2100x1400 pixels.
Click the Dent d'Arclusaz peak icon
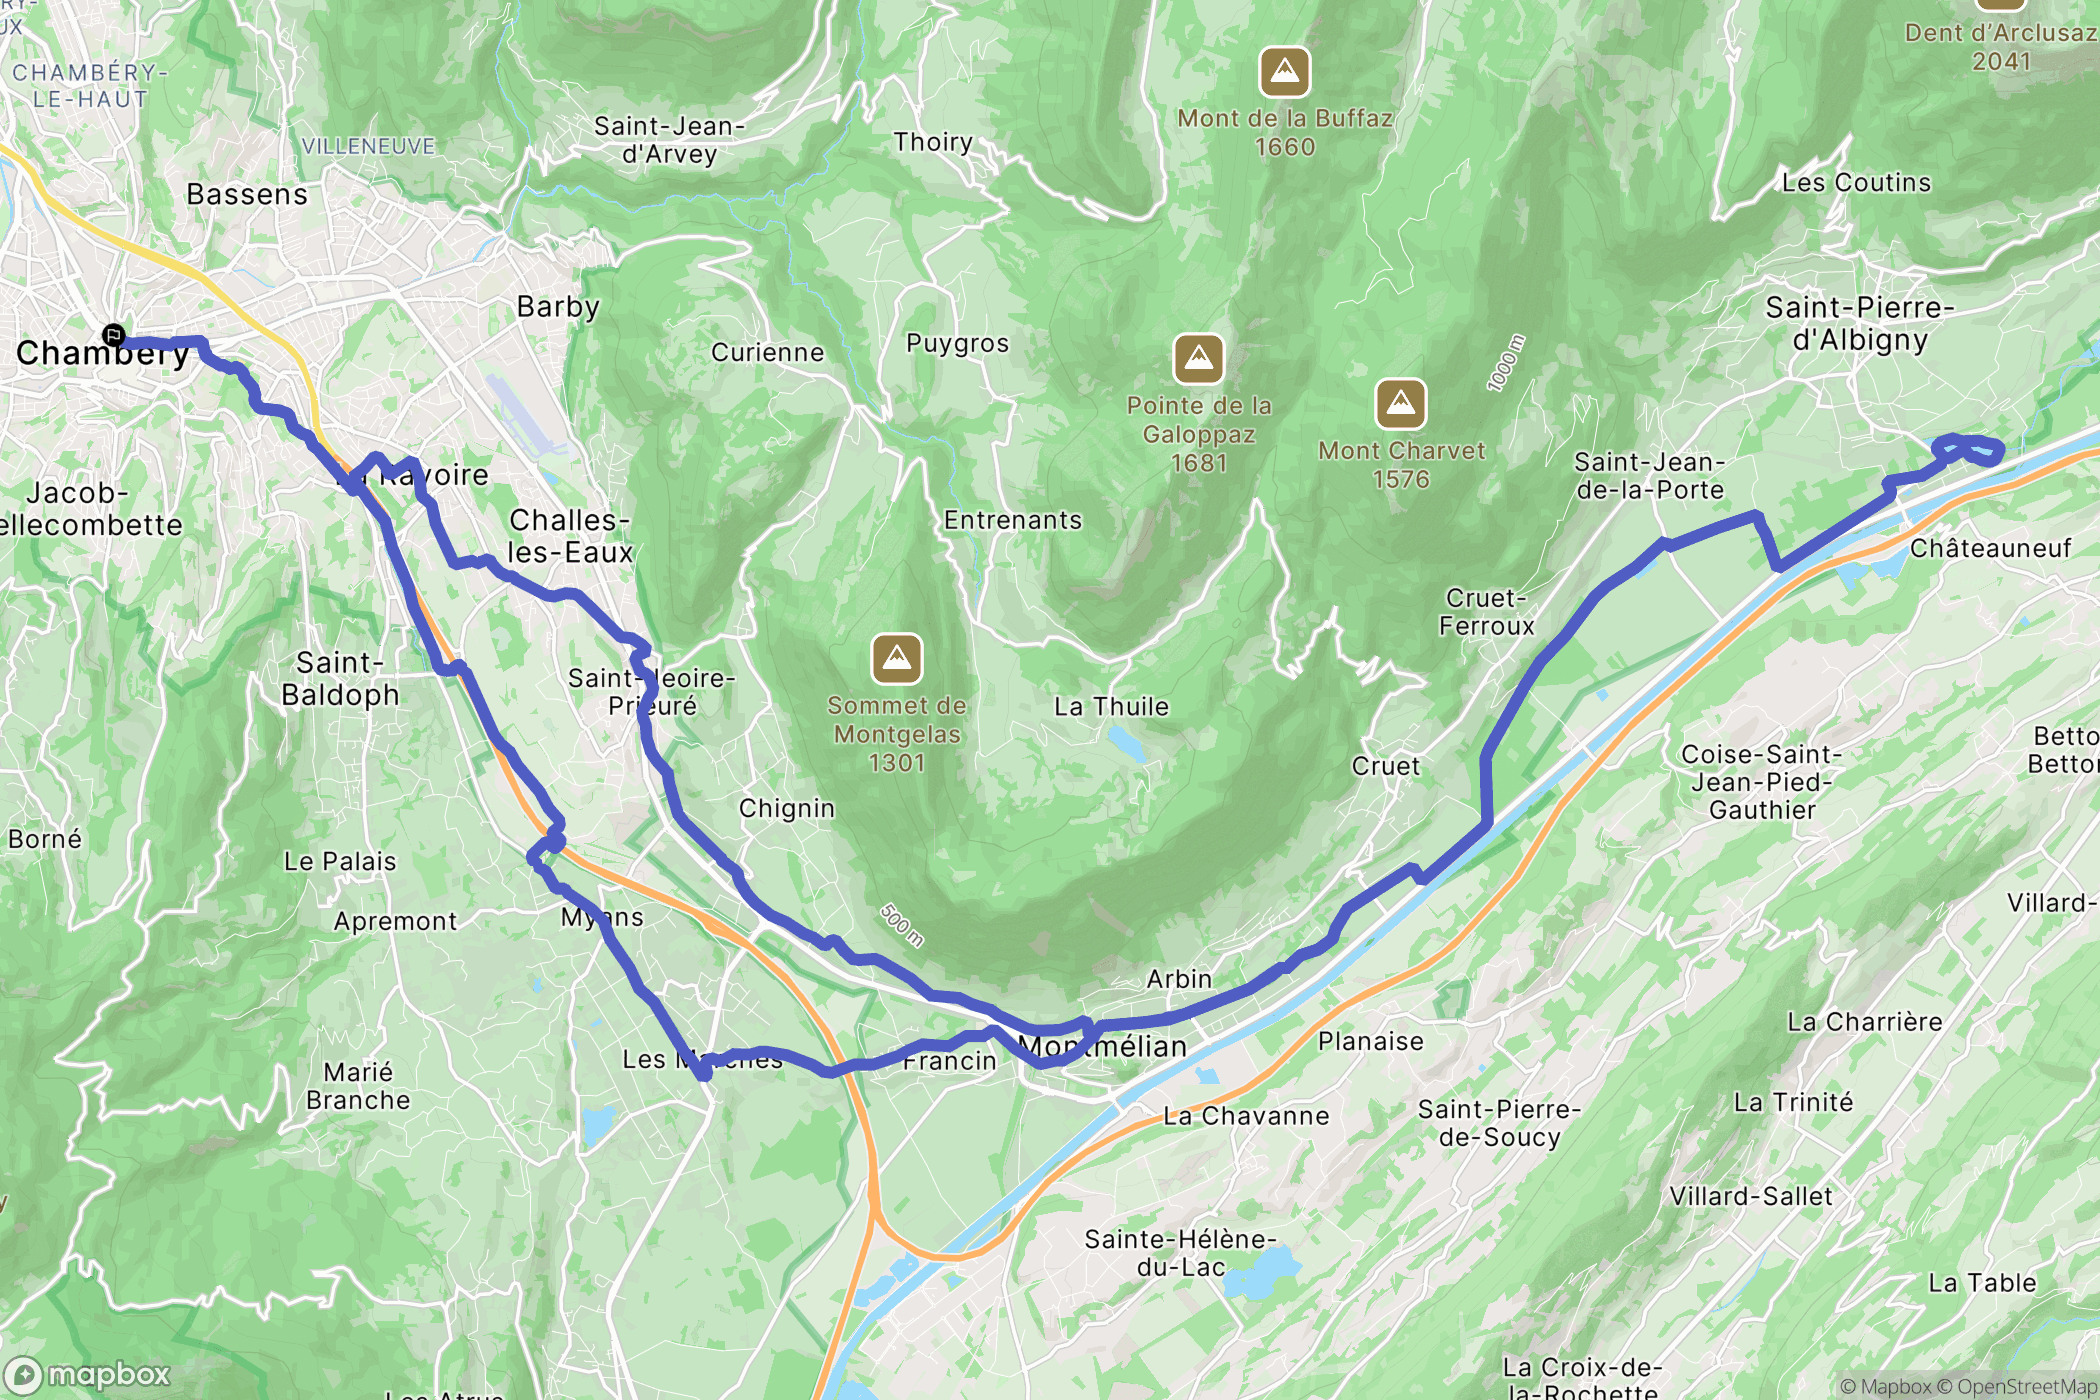2001,3
